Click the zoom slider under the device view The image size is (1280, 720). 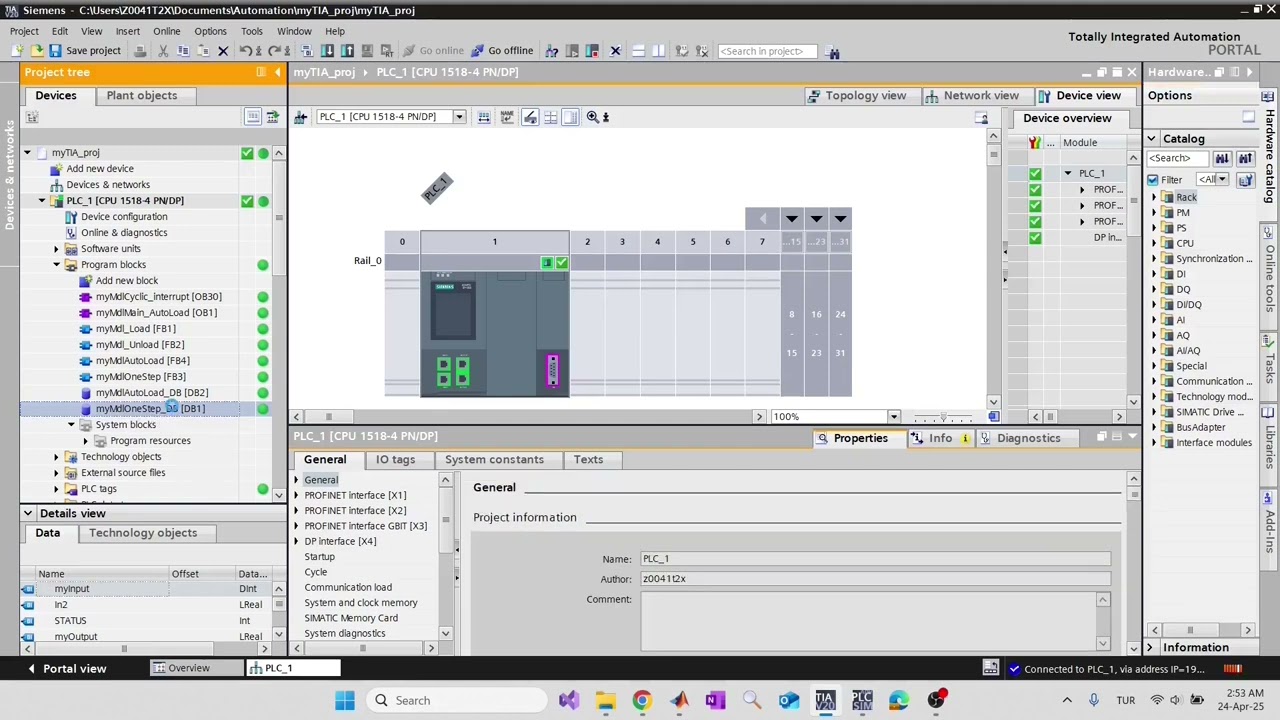944,417
